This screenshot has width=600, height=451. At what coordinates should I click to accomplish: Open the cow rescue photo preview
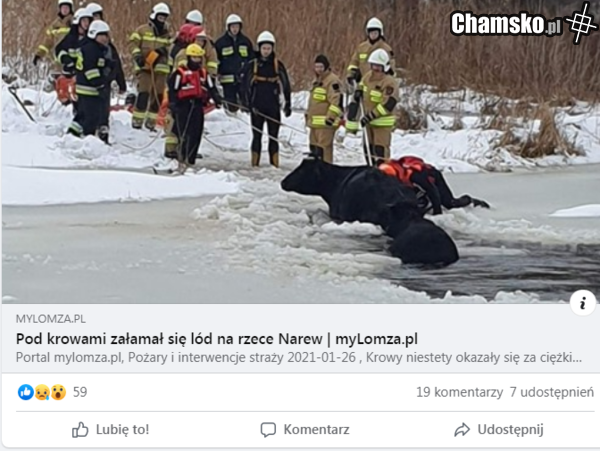point(300,152)
